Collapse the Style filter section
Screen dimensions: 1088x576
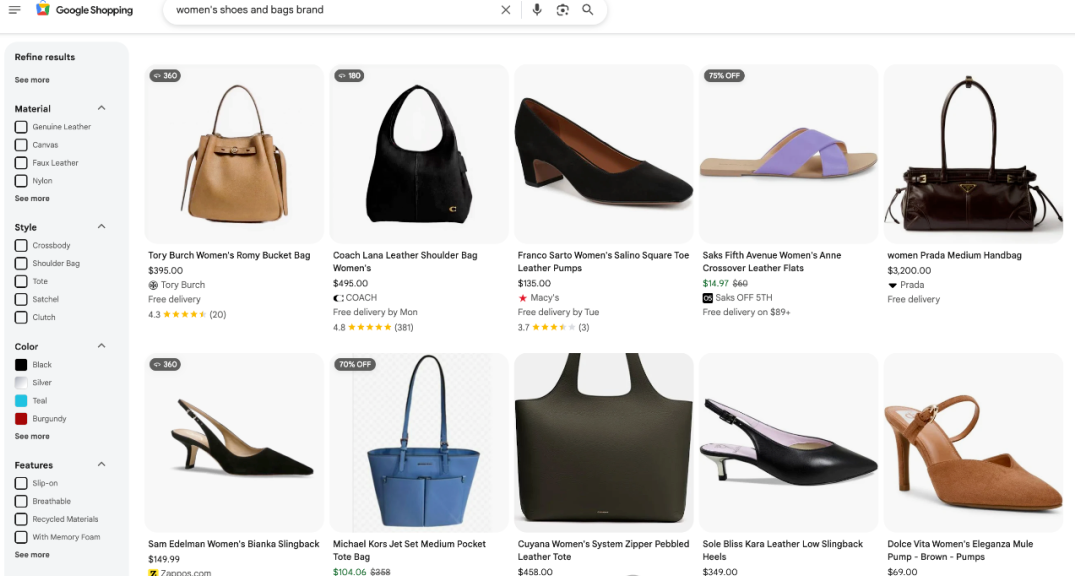(101, 227)
